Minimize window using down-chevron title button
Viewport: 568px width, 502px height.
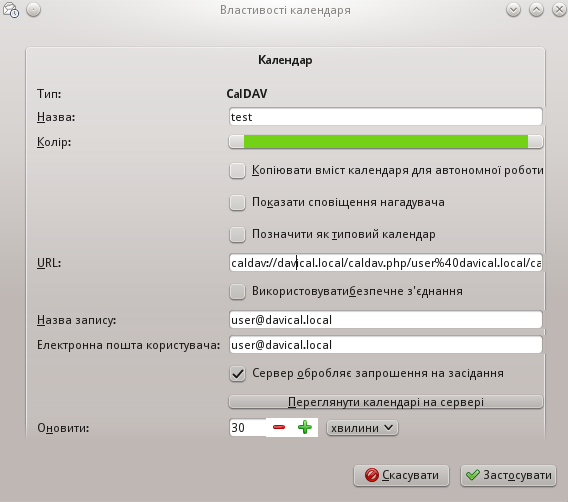click(513, 10)
